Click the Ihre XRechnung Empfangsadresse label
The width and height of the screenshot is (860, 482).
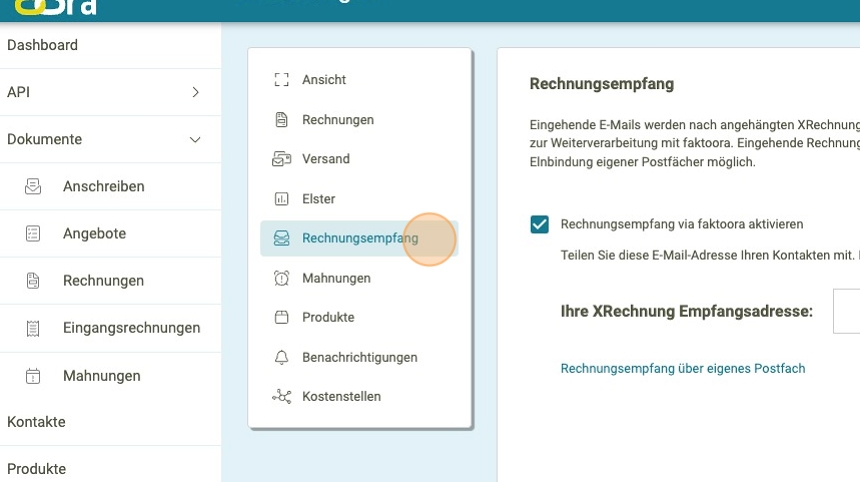click(687, 311)
